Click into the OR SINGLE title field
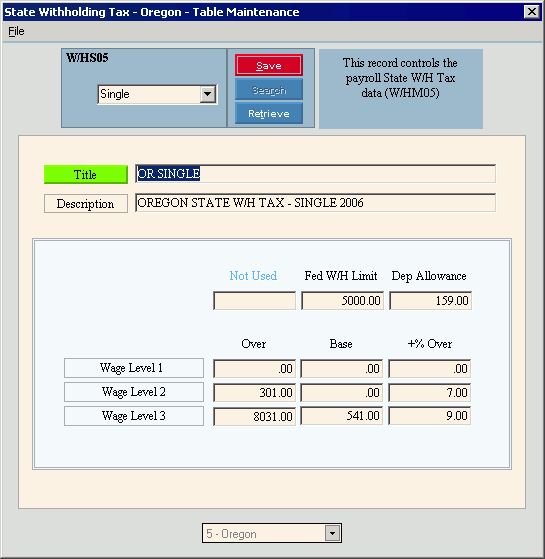The width and height of the screenshot is (545, 559). [315, 174]
